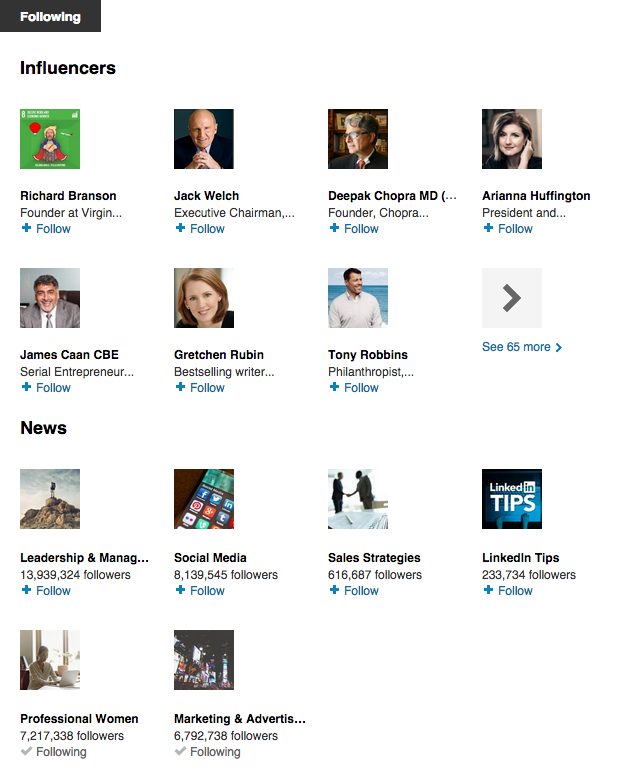The image size is (644, 777).
Task: Click the Executive Chairman,... headline
Action: [234, 213]
